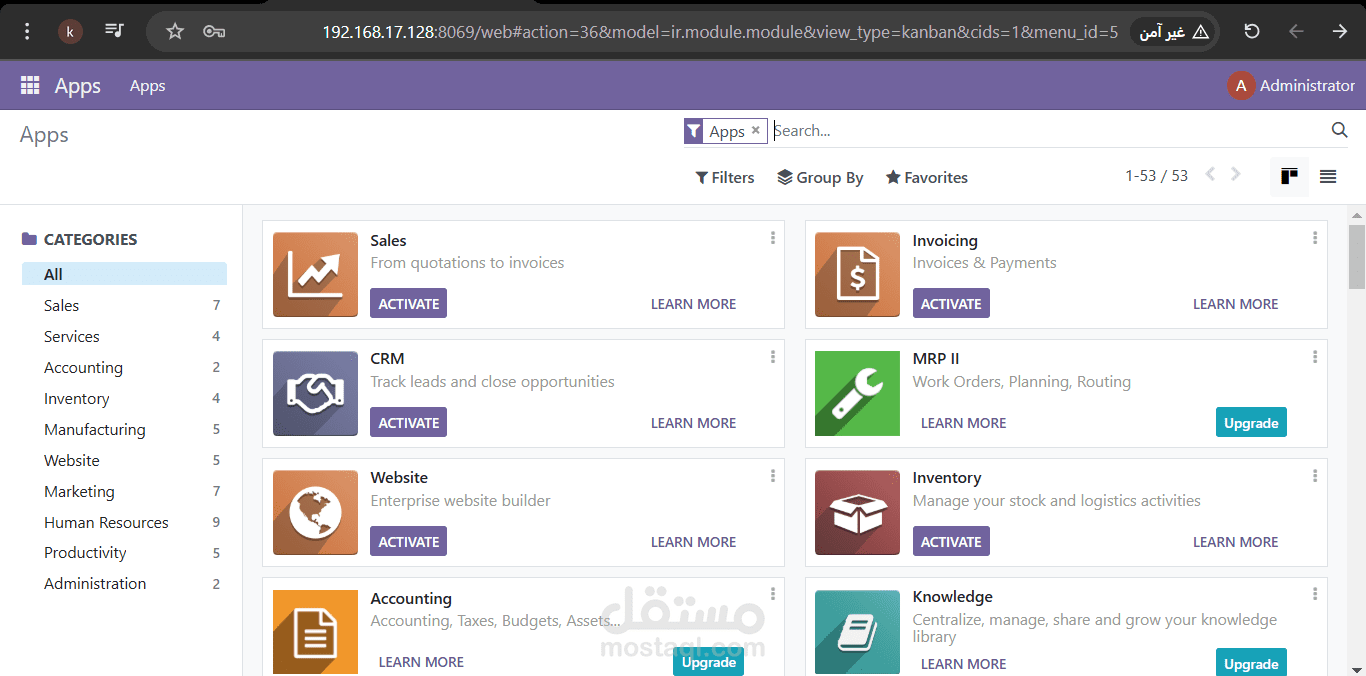Click the browser profile k avatar

70,31
